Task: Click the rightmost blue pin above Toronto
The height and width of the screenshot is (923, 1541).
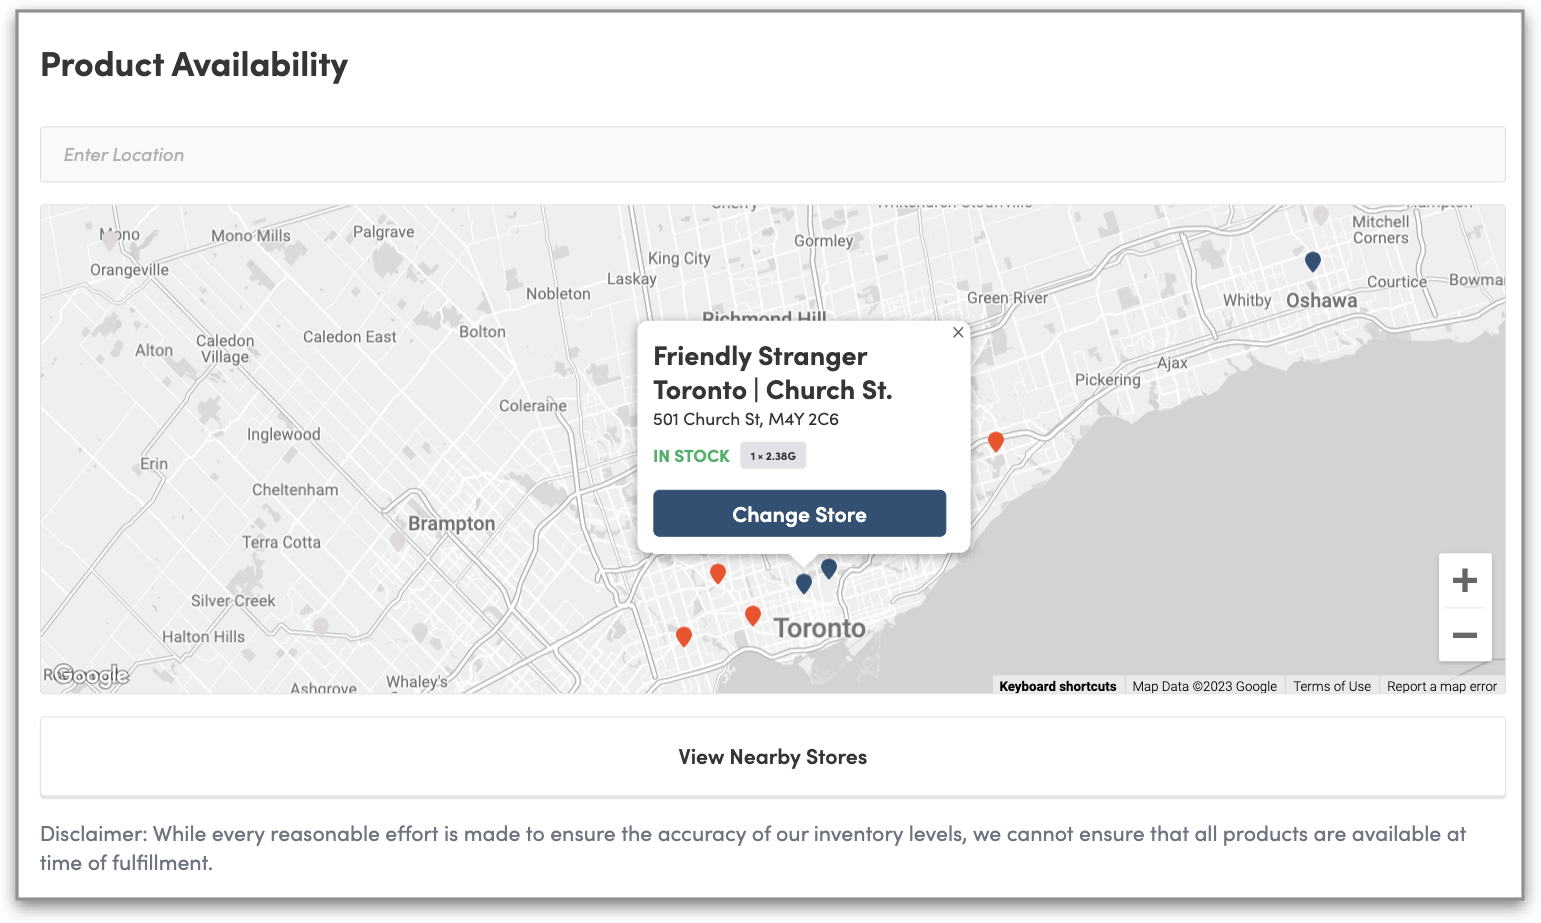Action: (829, 568)
